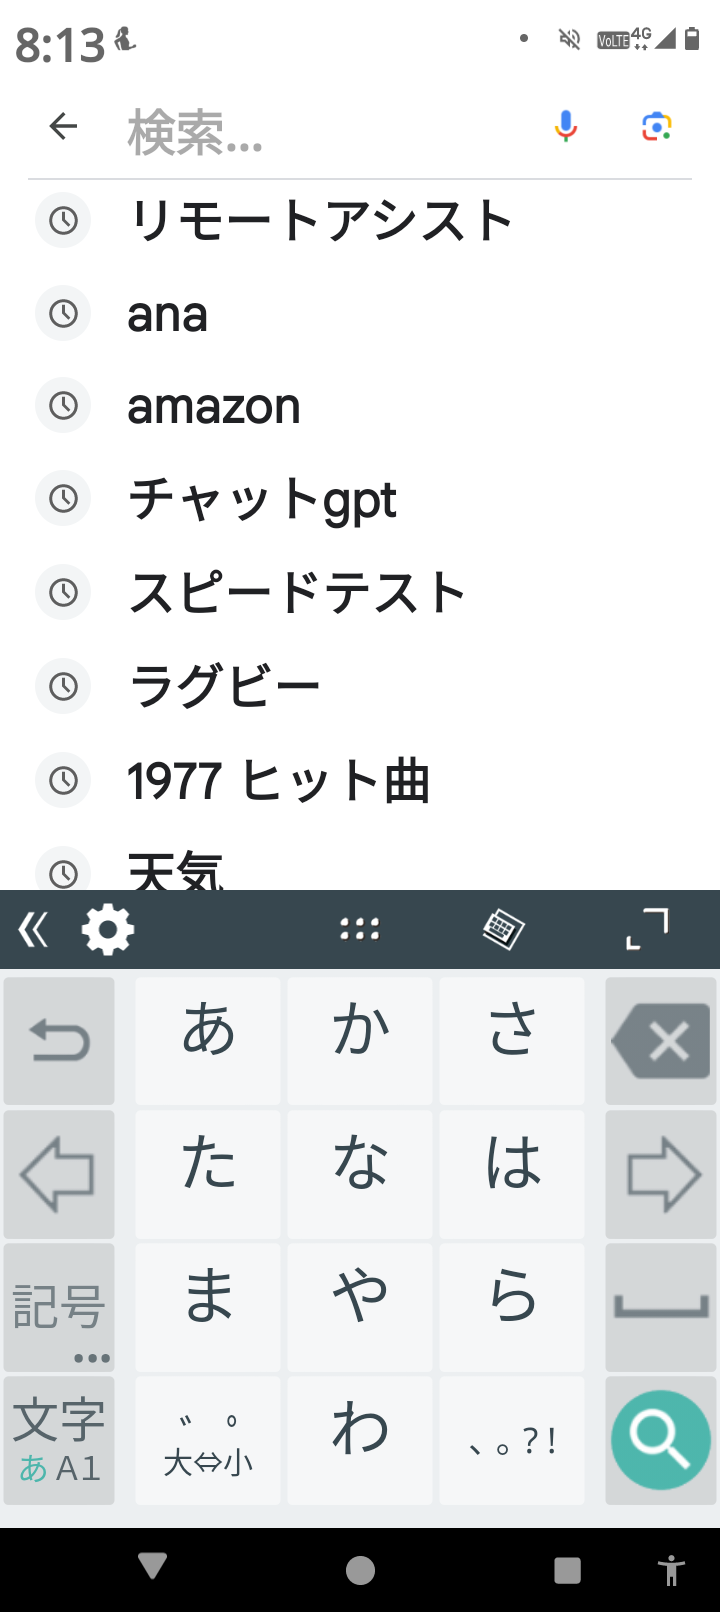Expand keyboard with resize corner icon
The height and width of the screenshot is (1612, 720).
point(647,930)
